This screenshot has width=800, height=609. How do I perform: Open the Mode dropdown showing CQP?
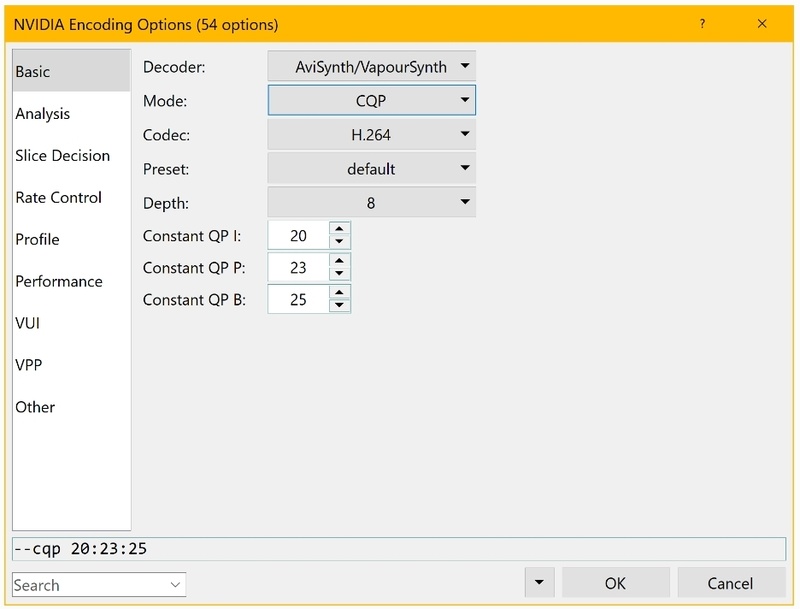[371, 101]
